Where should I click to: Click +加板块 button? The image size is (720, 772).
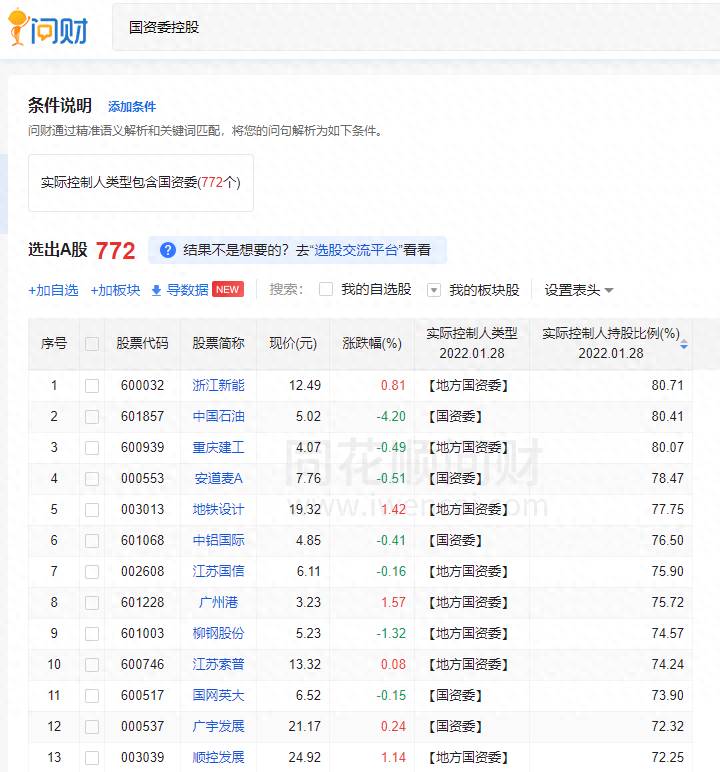115,290
